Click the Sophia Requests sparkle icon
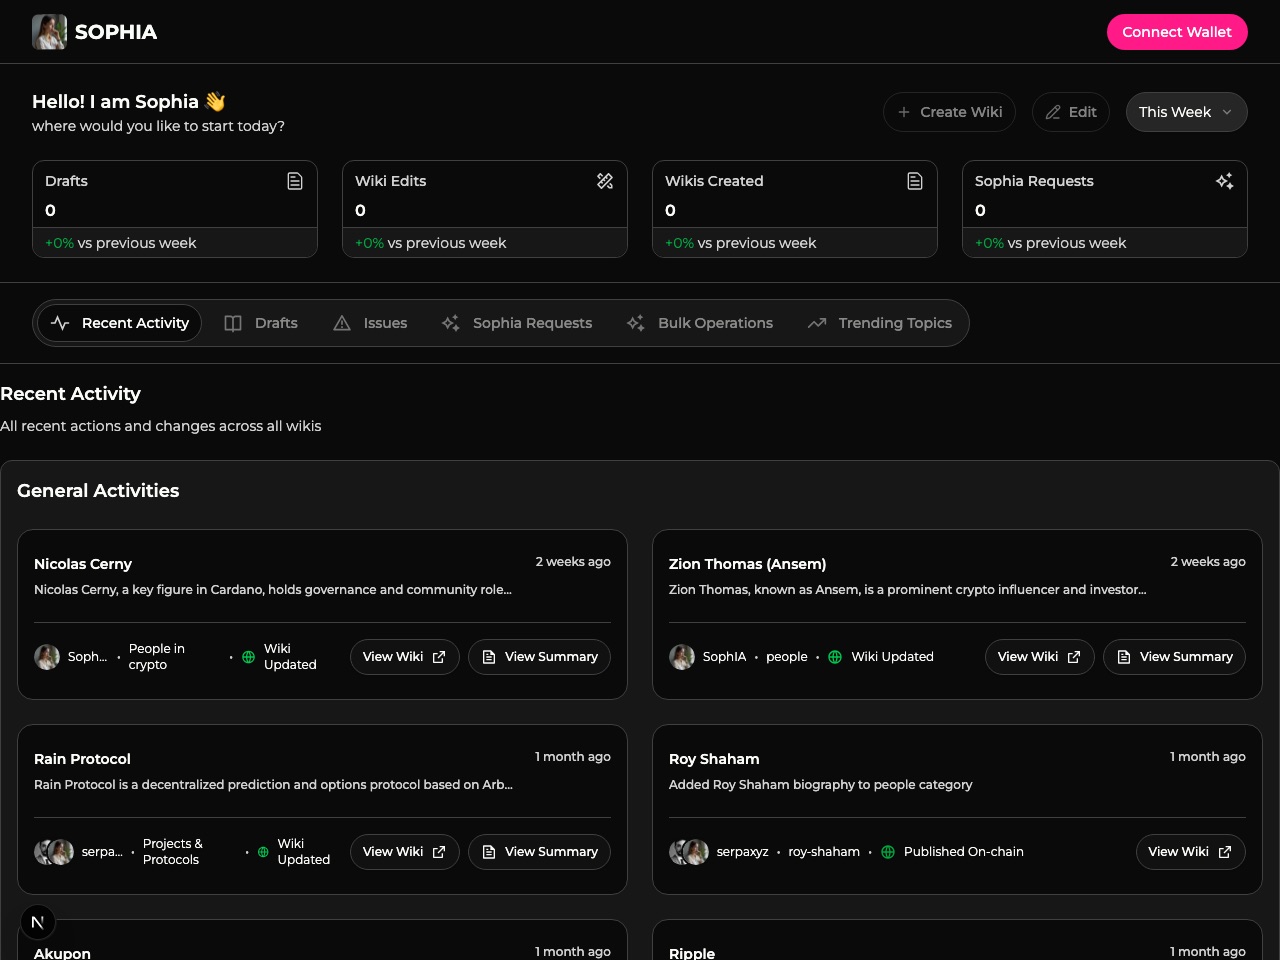 (x=1225, y=181)
